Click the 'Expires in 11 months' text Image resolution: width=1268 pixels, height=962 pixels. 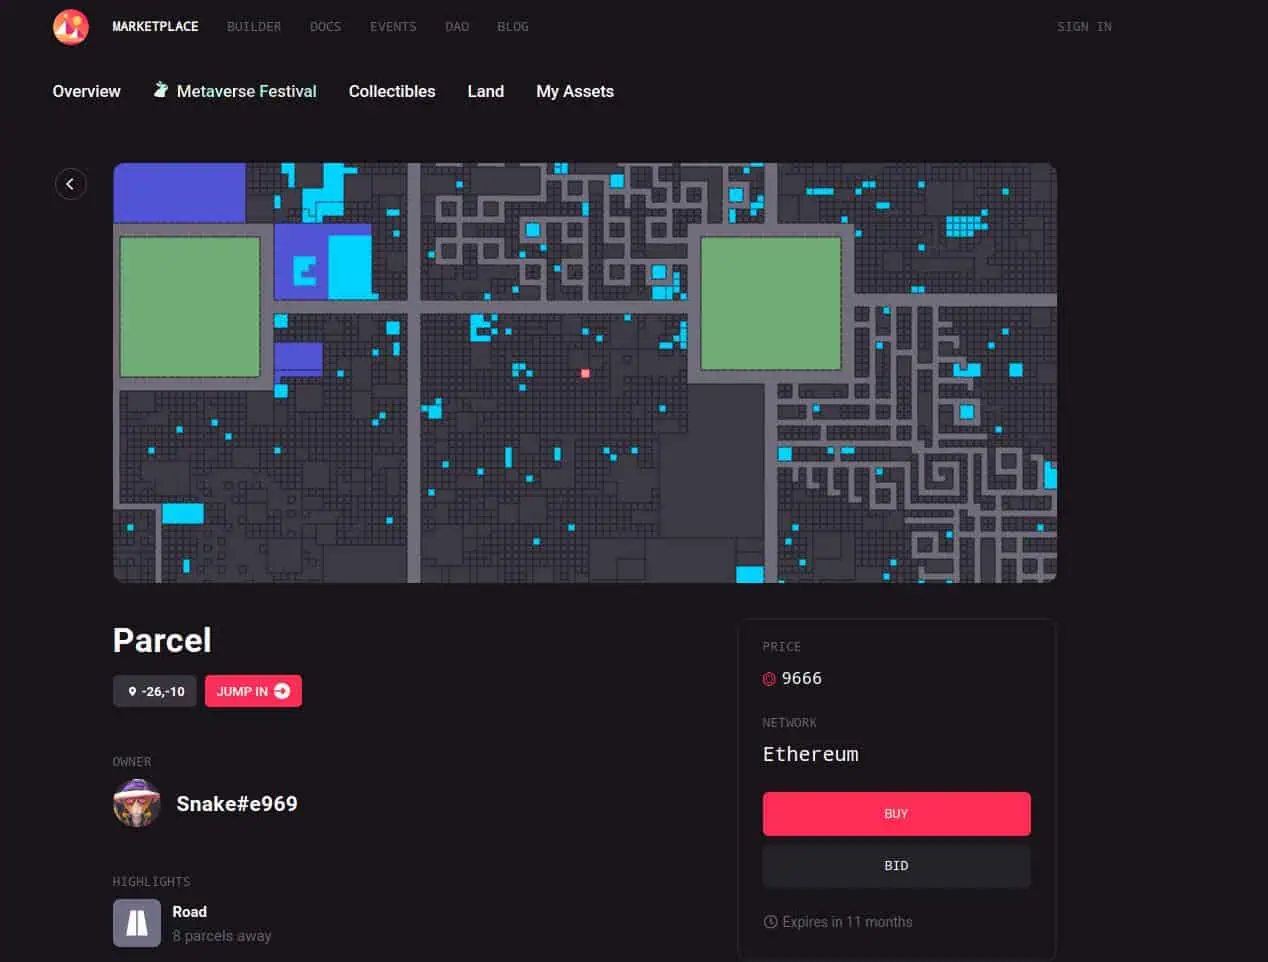847,922
